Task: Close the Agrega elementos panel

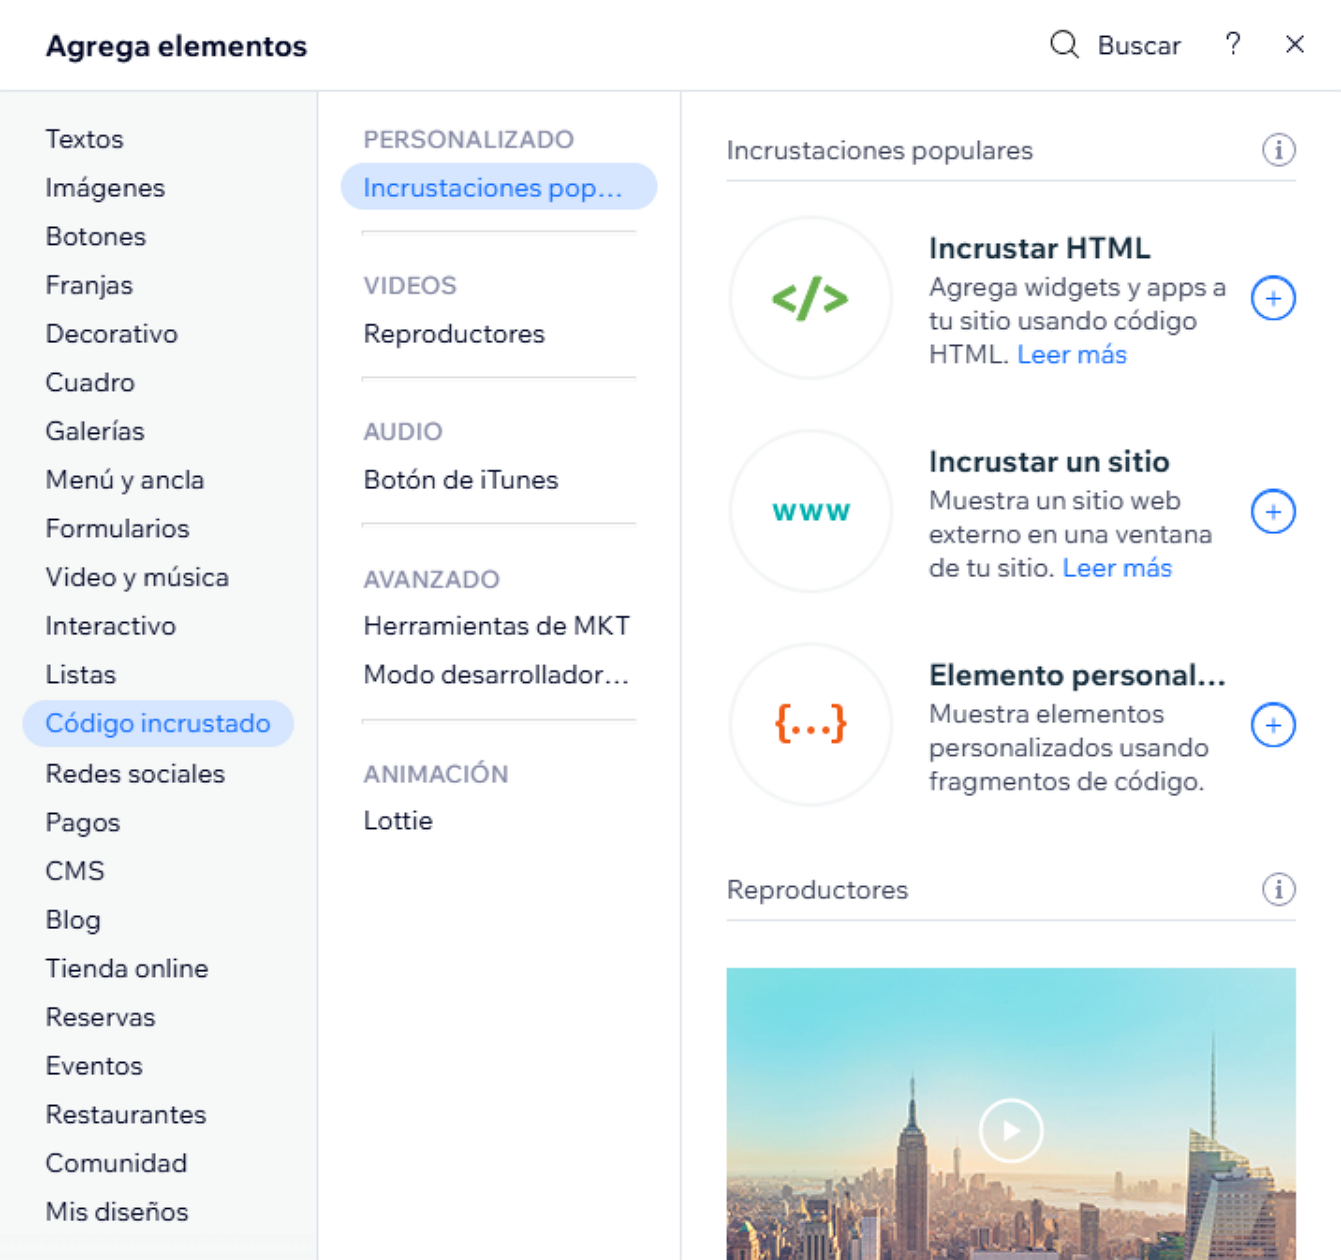Action: click(x=1295, y=45)
